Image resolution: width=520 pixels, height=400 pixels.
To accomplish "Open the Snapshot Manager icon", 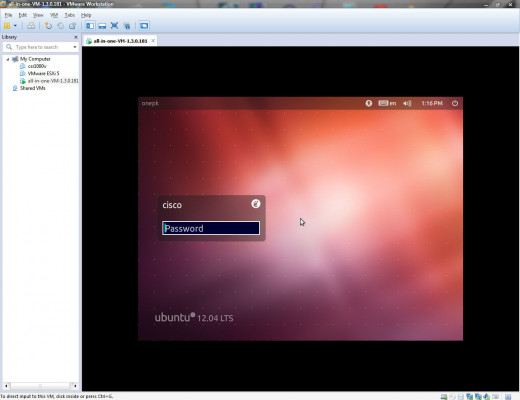I will coord(72,26).
